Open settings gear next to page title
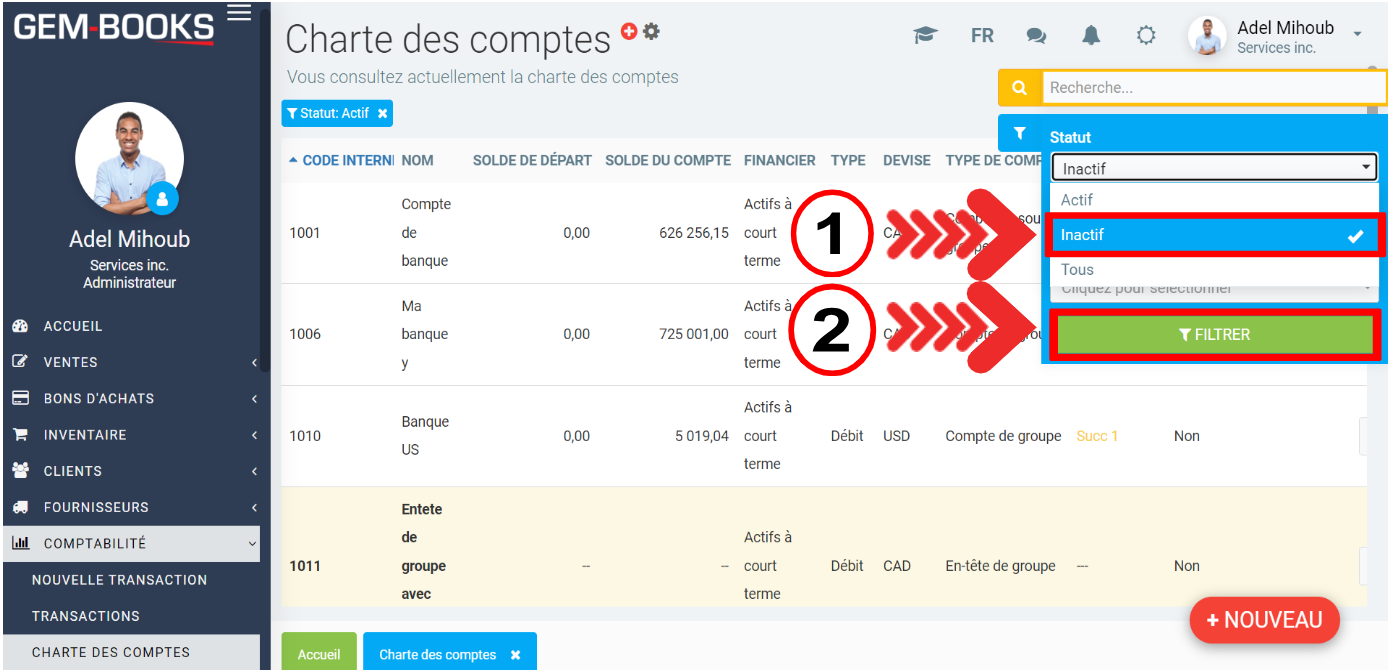Screen dimensions: 1392x670 click(x=652, y=31)
